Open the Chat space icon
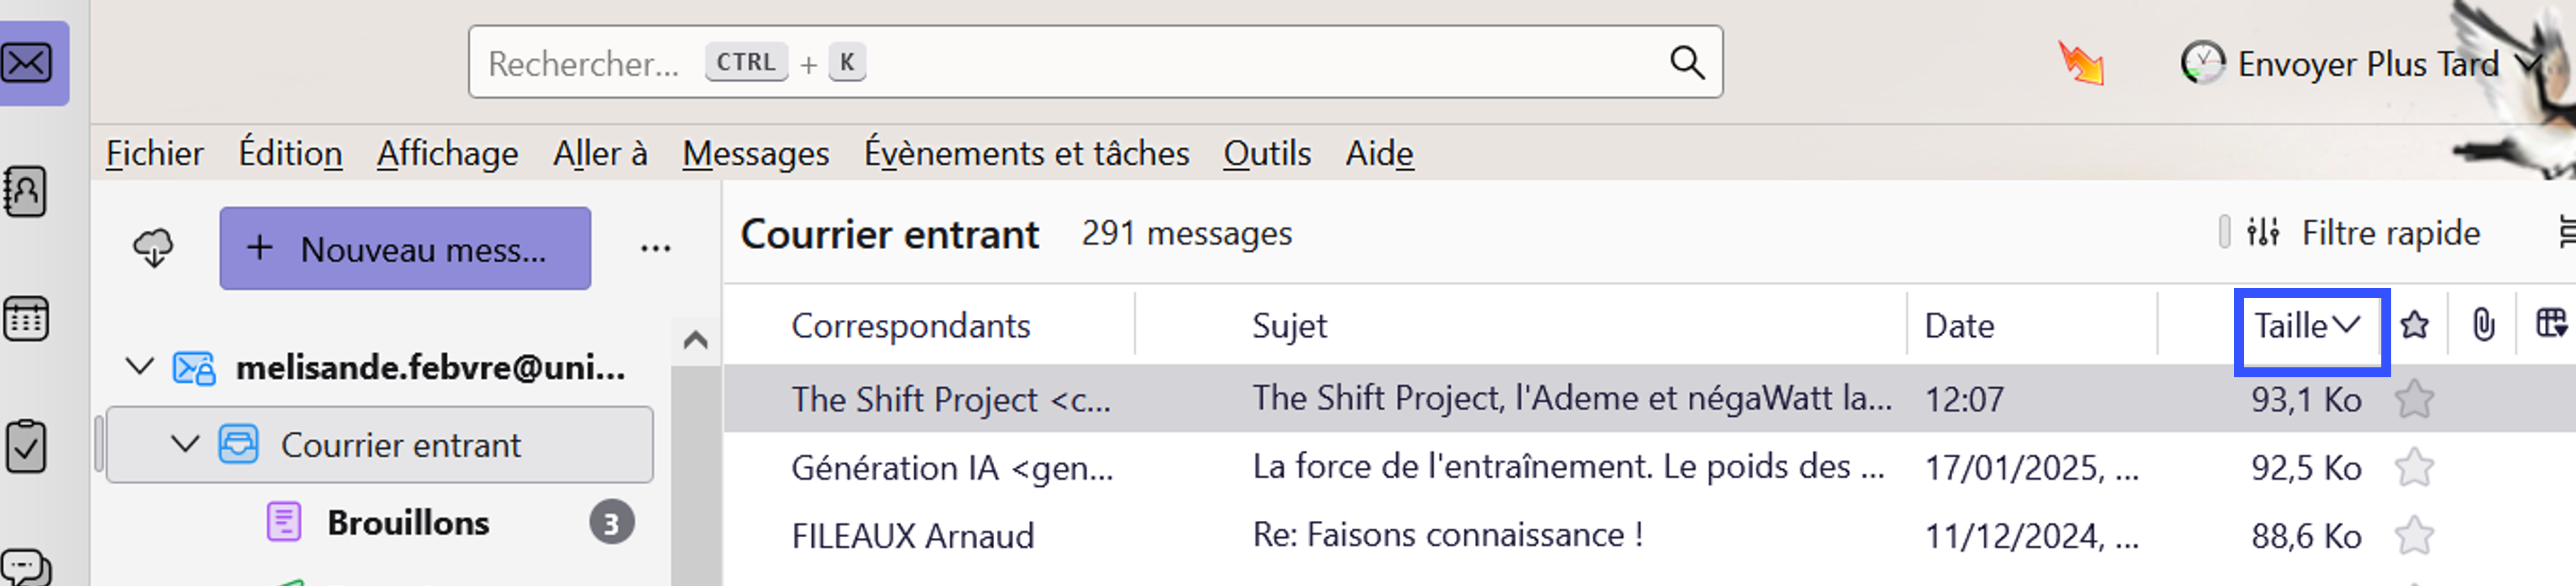The image size is (2576, 586). (x=26, y=567)
